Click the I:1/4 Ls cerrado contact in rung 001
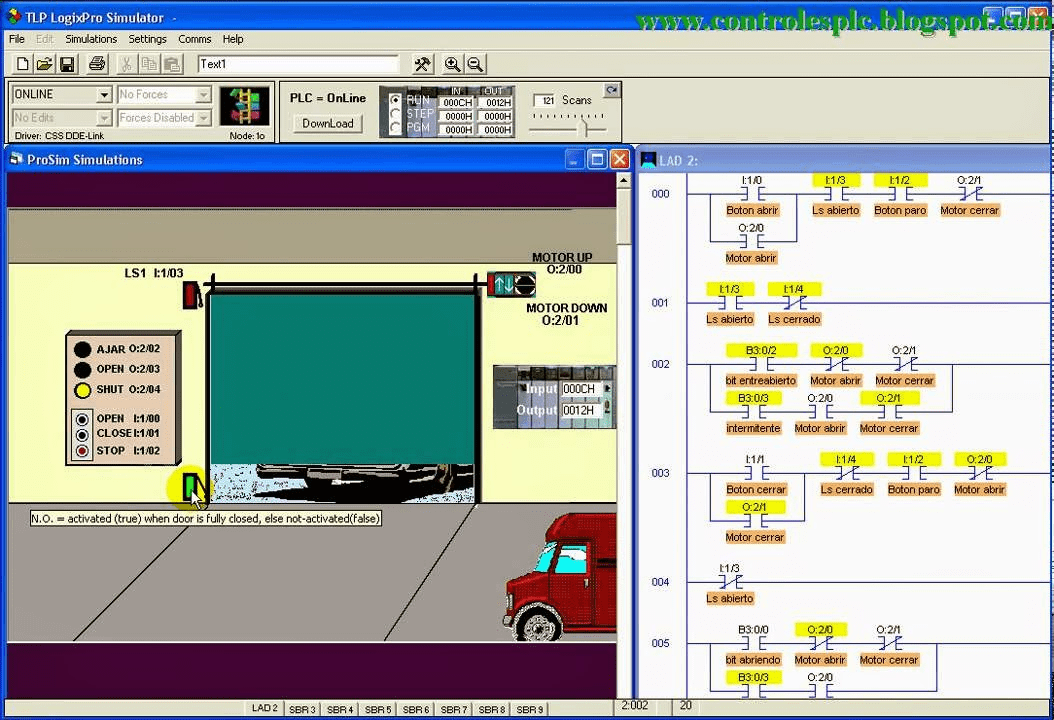 click(793, 303)
